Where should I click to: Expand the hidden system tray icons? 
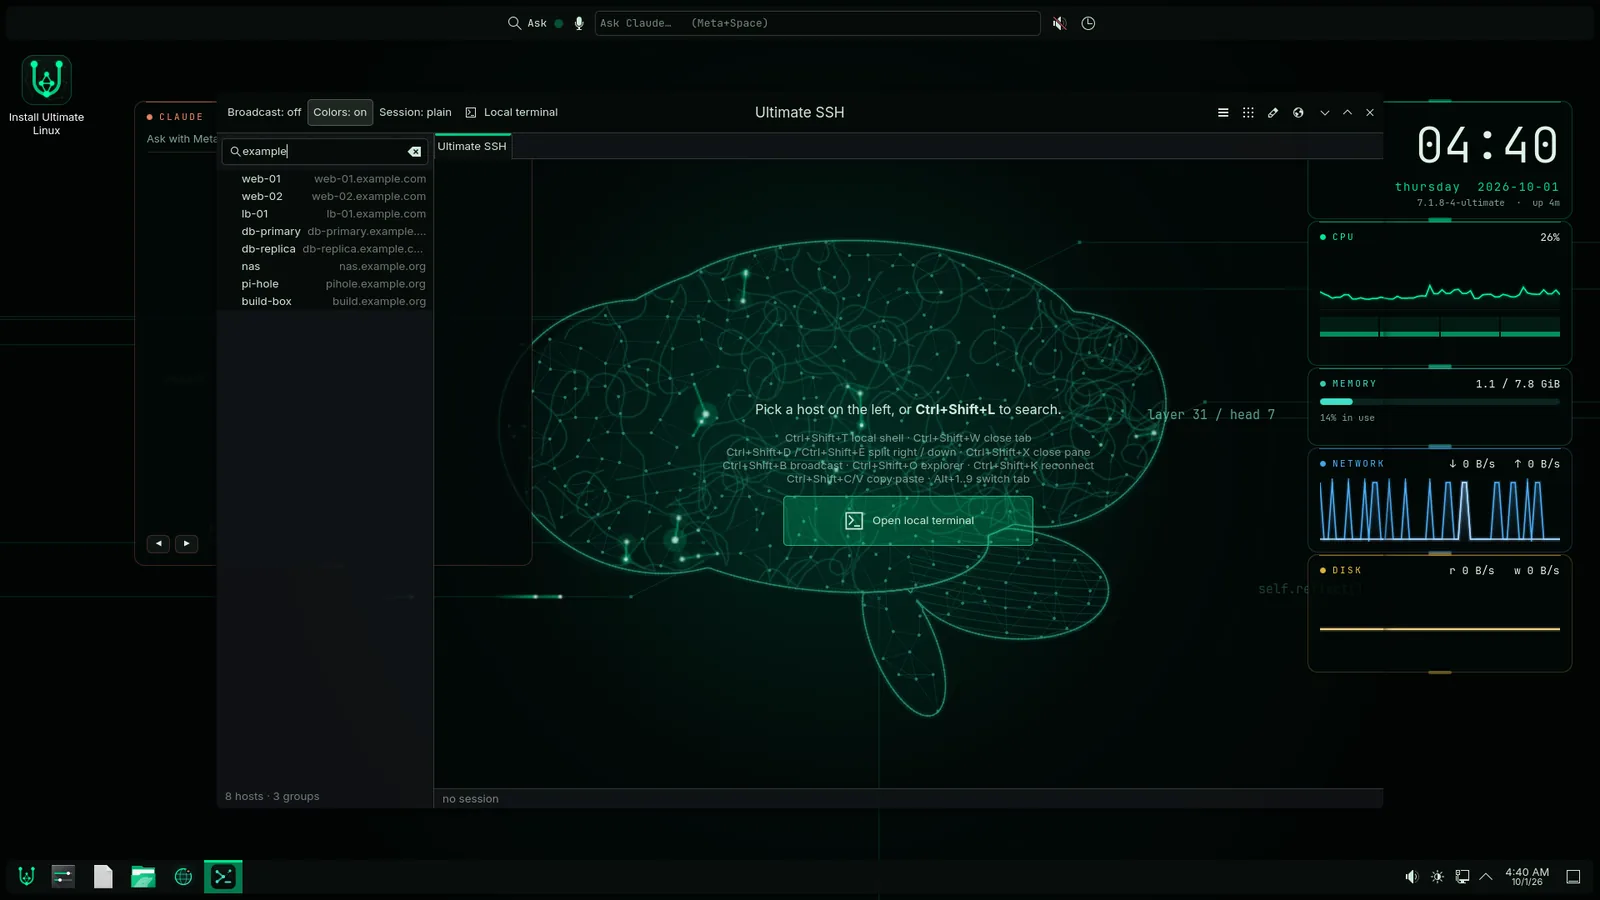tap(1486, 877)
